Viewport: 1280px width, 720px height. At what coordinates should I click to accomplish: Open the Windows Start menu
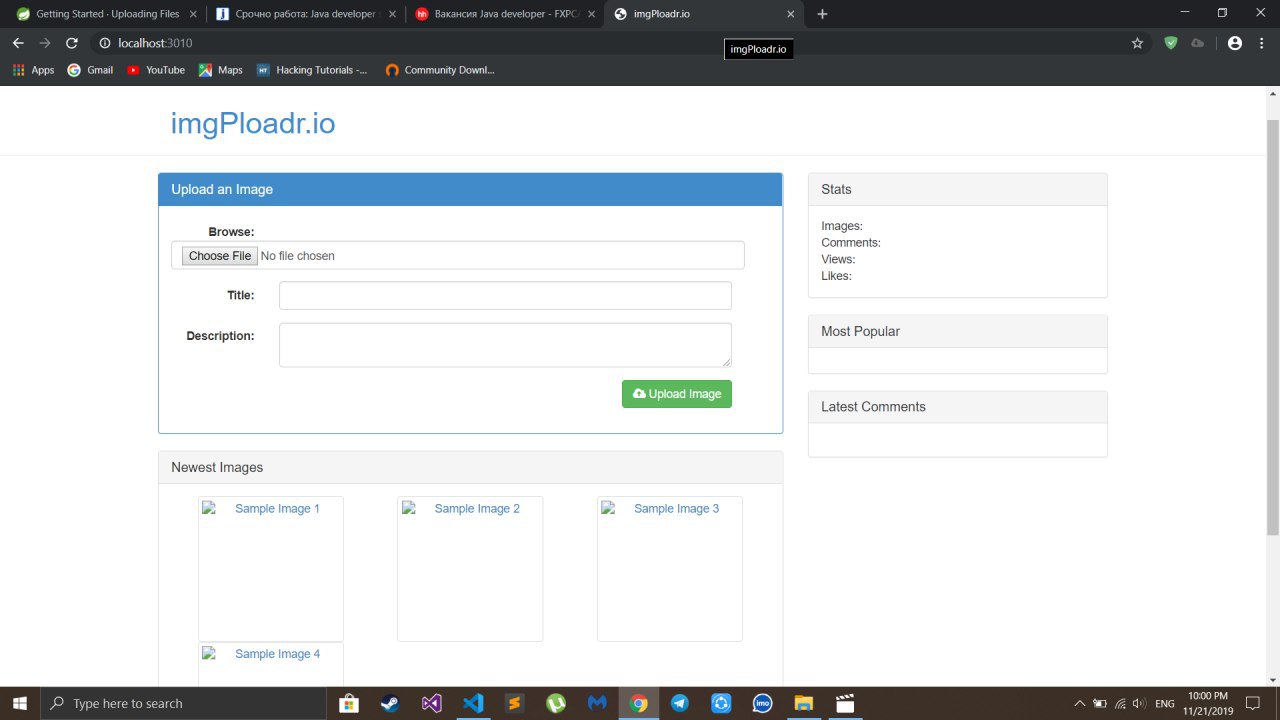tap(20, 703)
